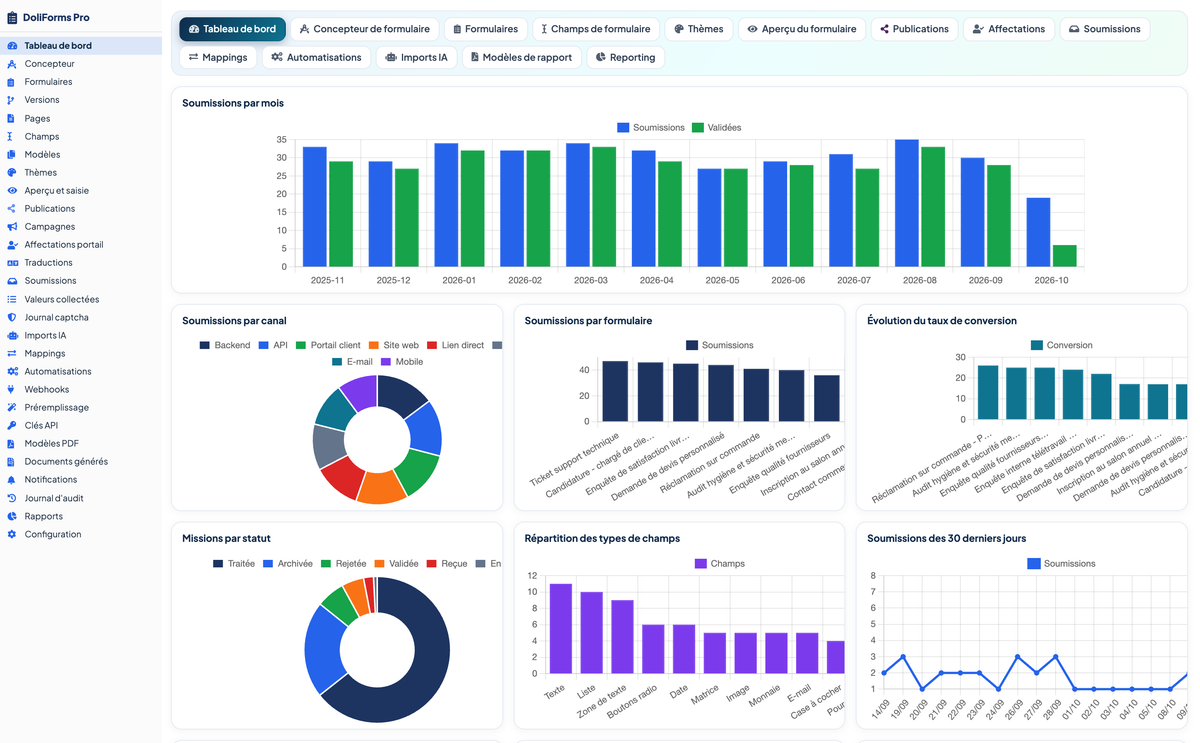Viewport: 1200px width, 743px height.
Task: Open the Soumissions tab in top bar
Action: point(1105,29)
